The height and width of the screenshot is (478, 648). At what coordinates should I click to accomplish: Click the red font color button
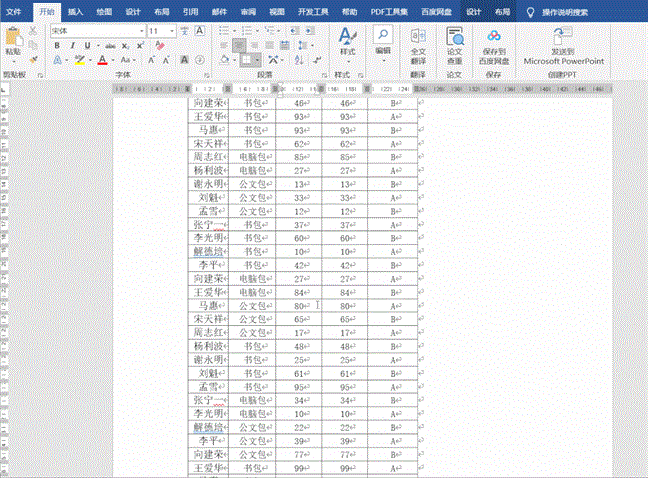point(102,60)
